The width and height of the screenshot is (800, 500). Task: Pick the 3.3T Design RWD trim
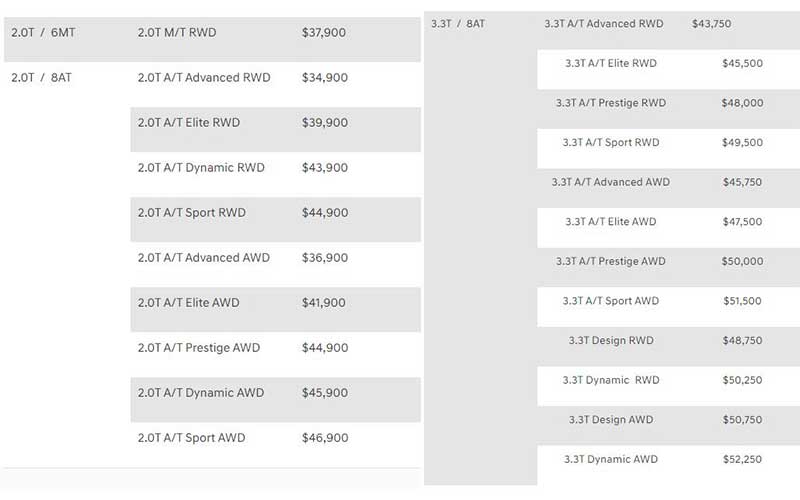611,341
